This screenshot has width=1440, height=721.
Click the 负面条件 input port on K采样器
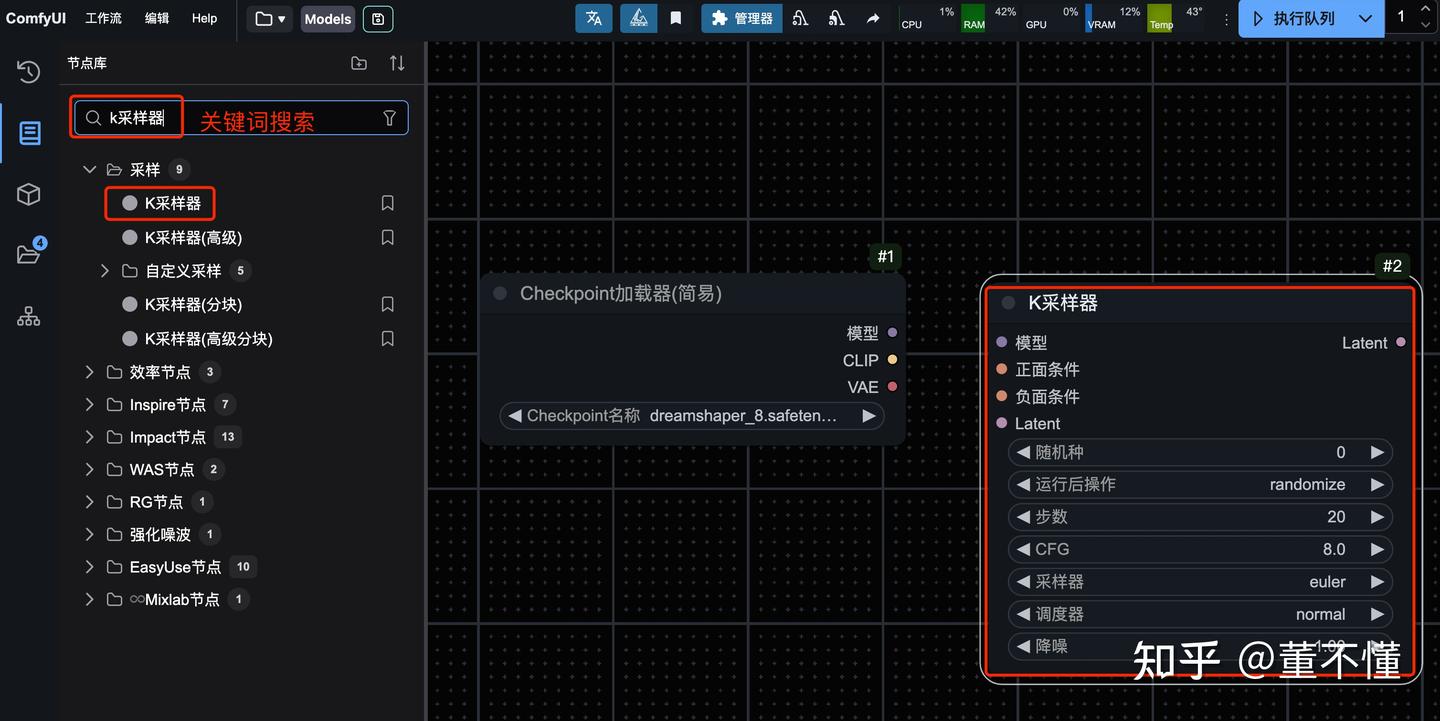tap(1002, 396)
